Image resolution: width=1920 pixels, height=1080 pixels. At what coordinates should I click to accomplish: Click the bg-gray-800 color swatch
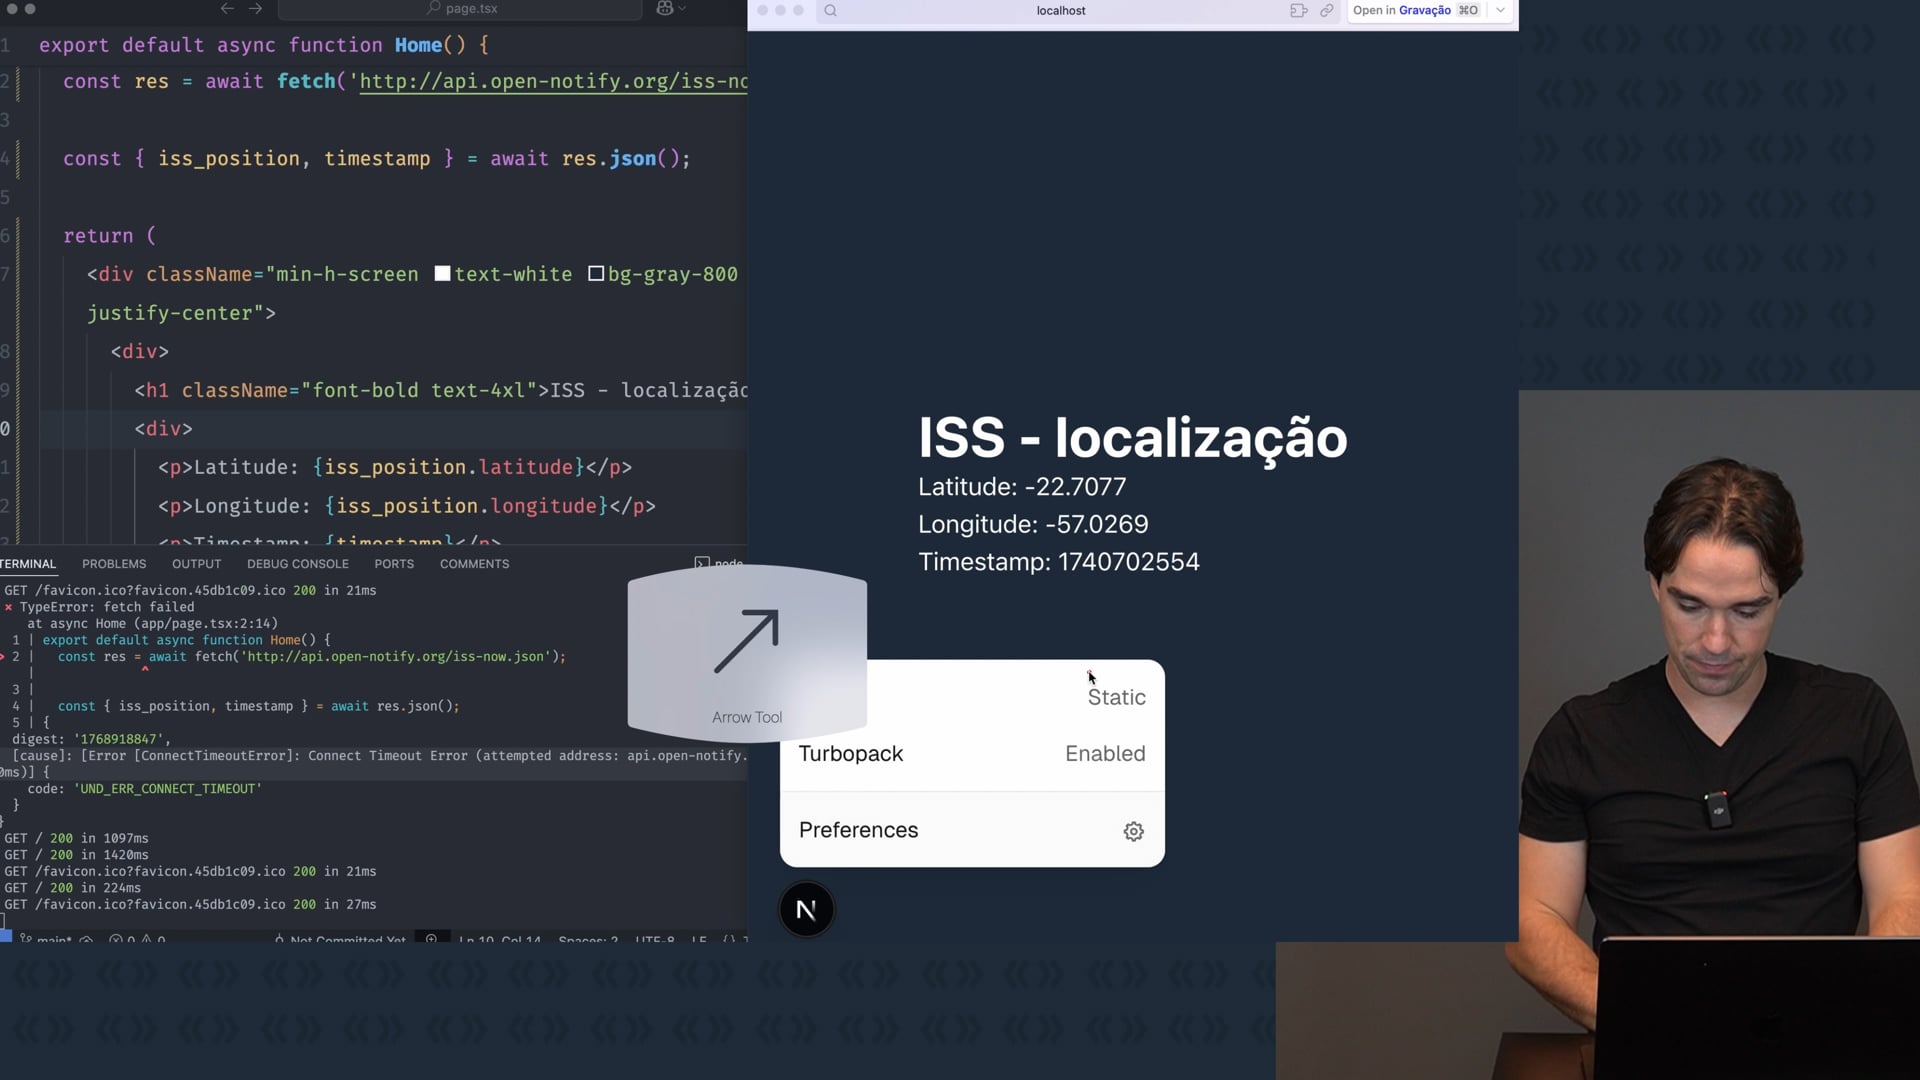point(596,274)
